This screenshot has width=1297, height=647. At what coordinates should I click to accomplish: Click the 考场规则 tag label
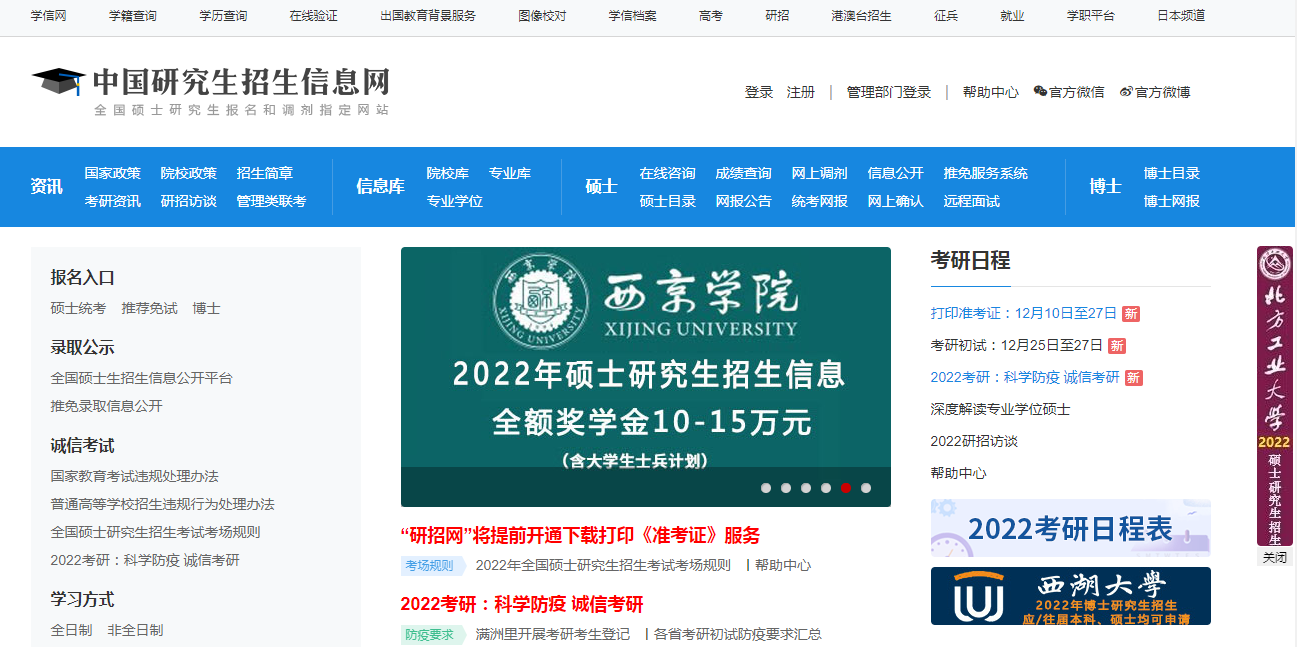[x=432, y=565]
